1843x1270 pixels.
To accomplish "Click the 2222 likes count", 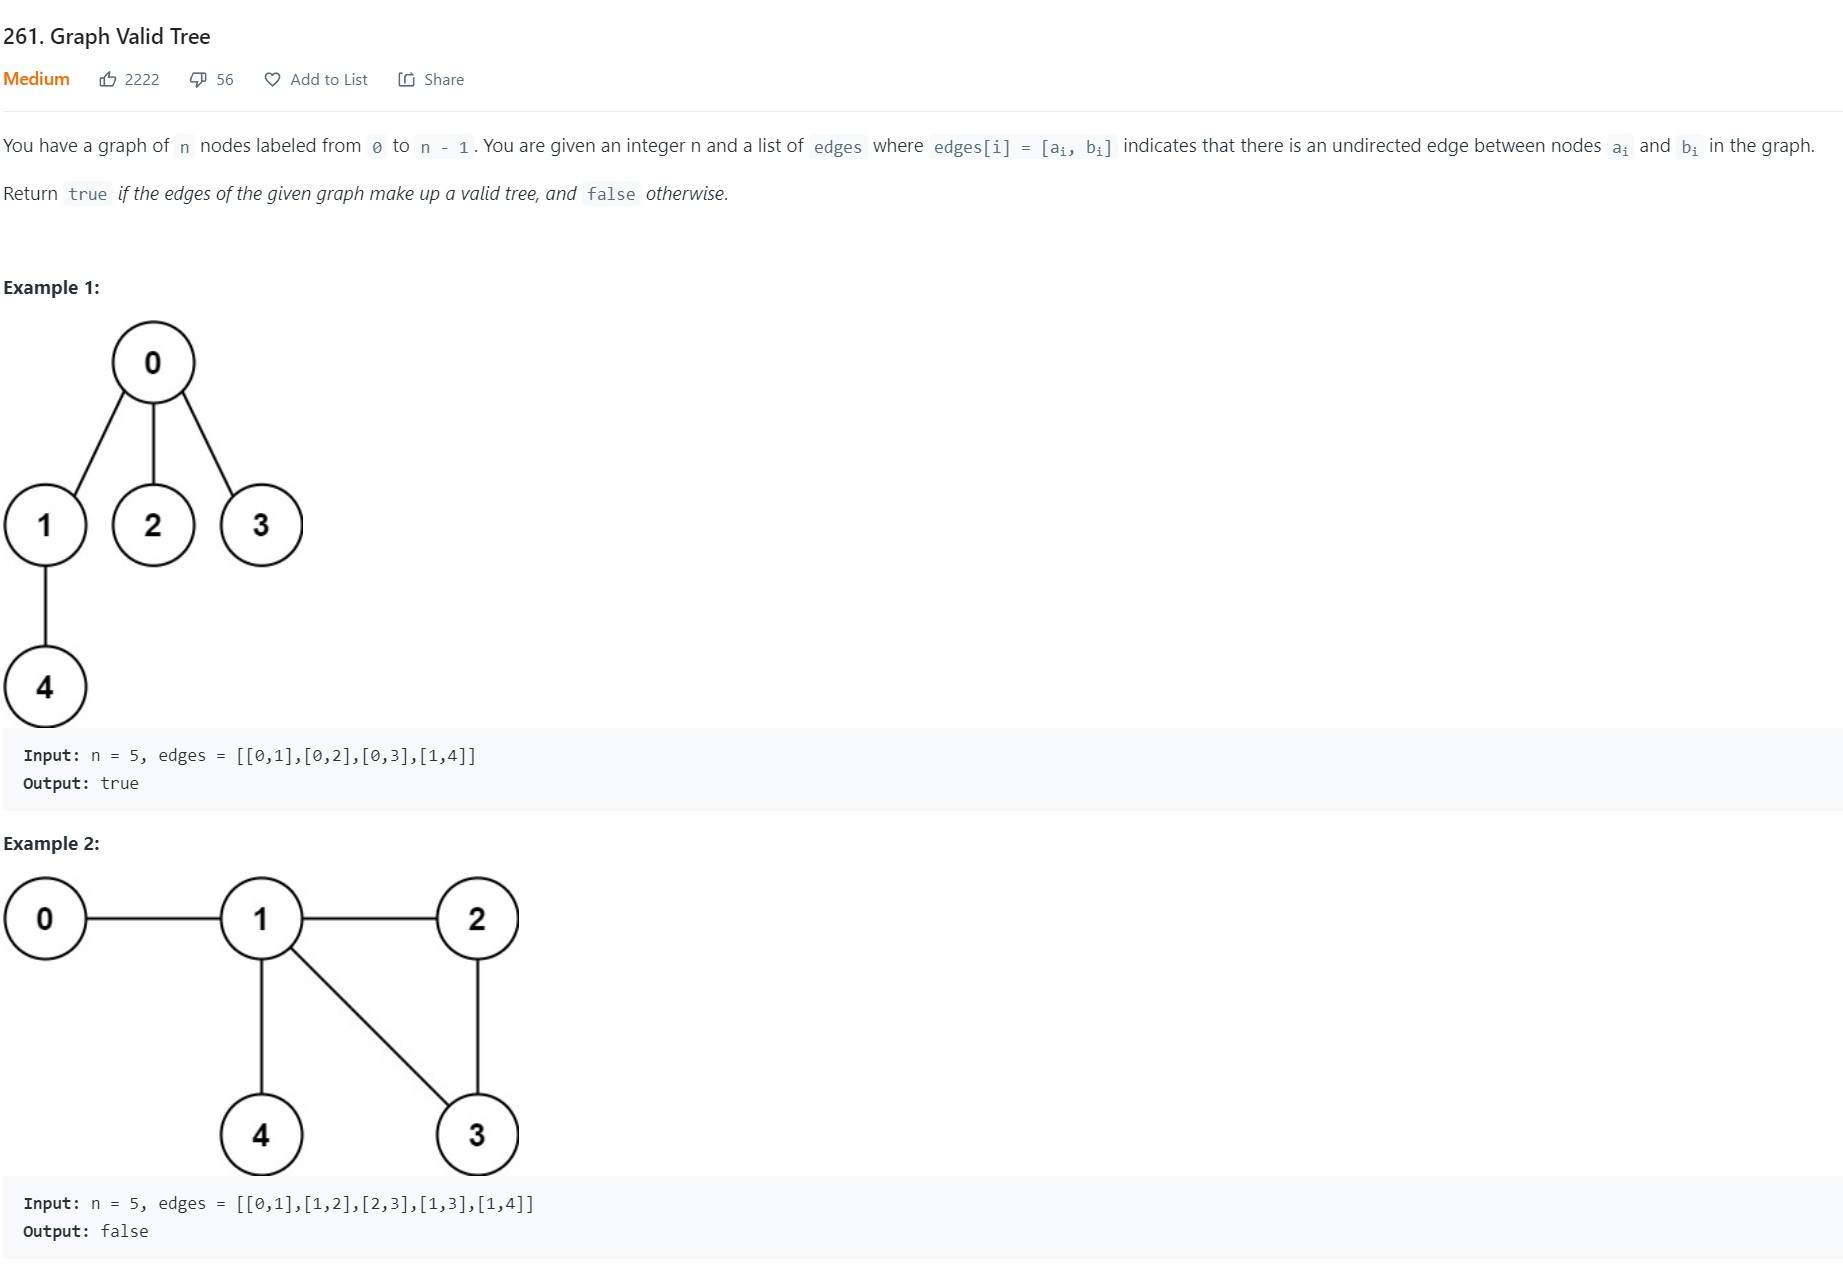I will [142, 79].
